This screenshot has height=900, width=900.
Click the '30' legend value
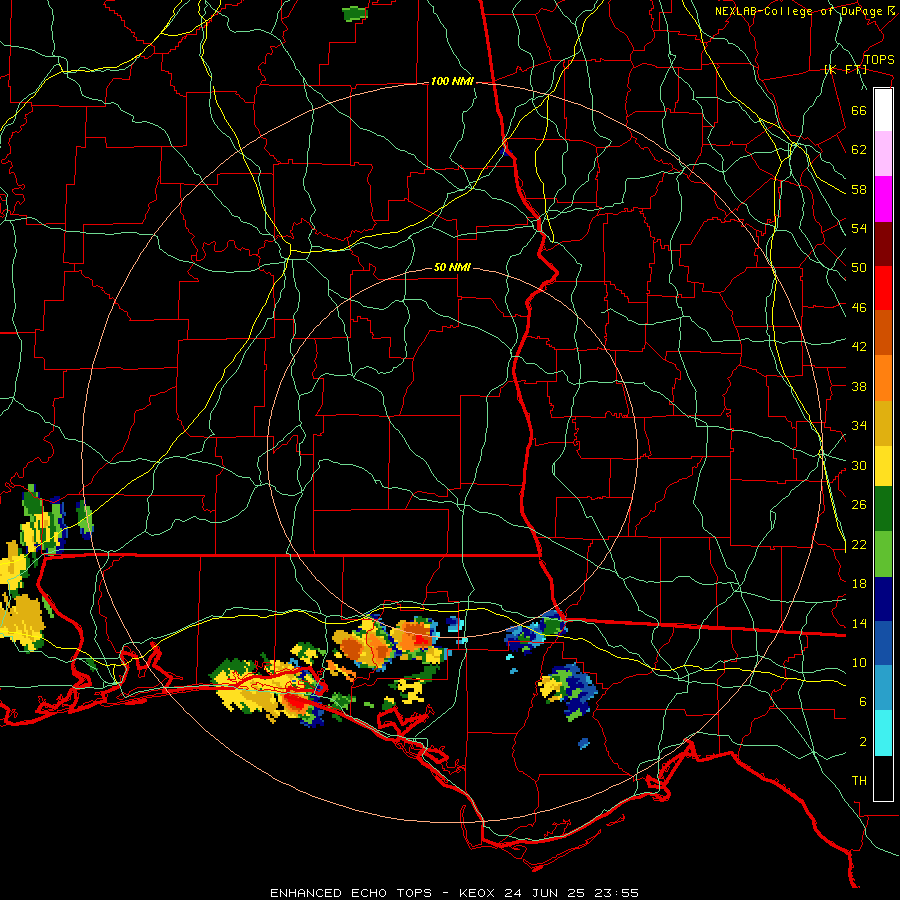(x=859, y=465)
